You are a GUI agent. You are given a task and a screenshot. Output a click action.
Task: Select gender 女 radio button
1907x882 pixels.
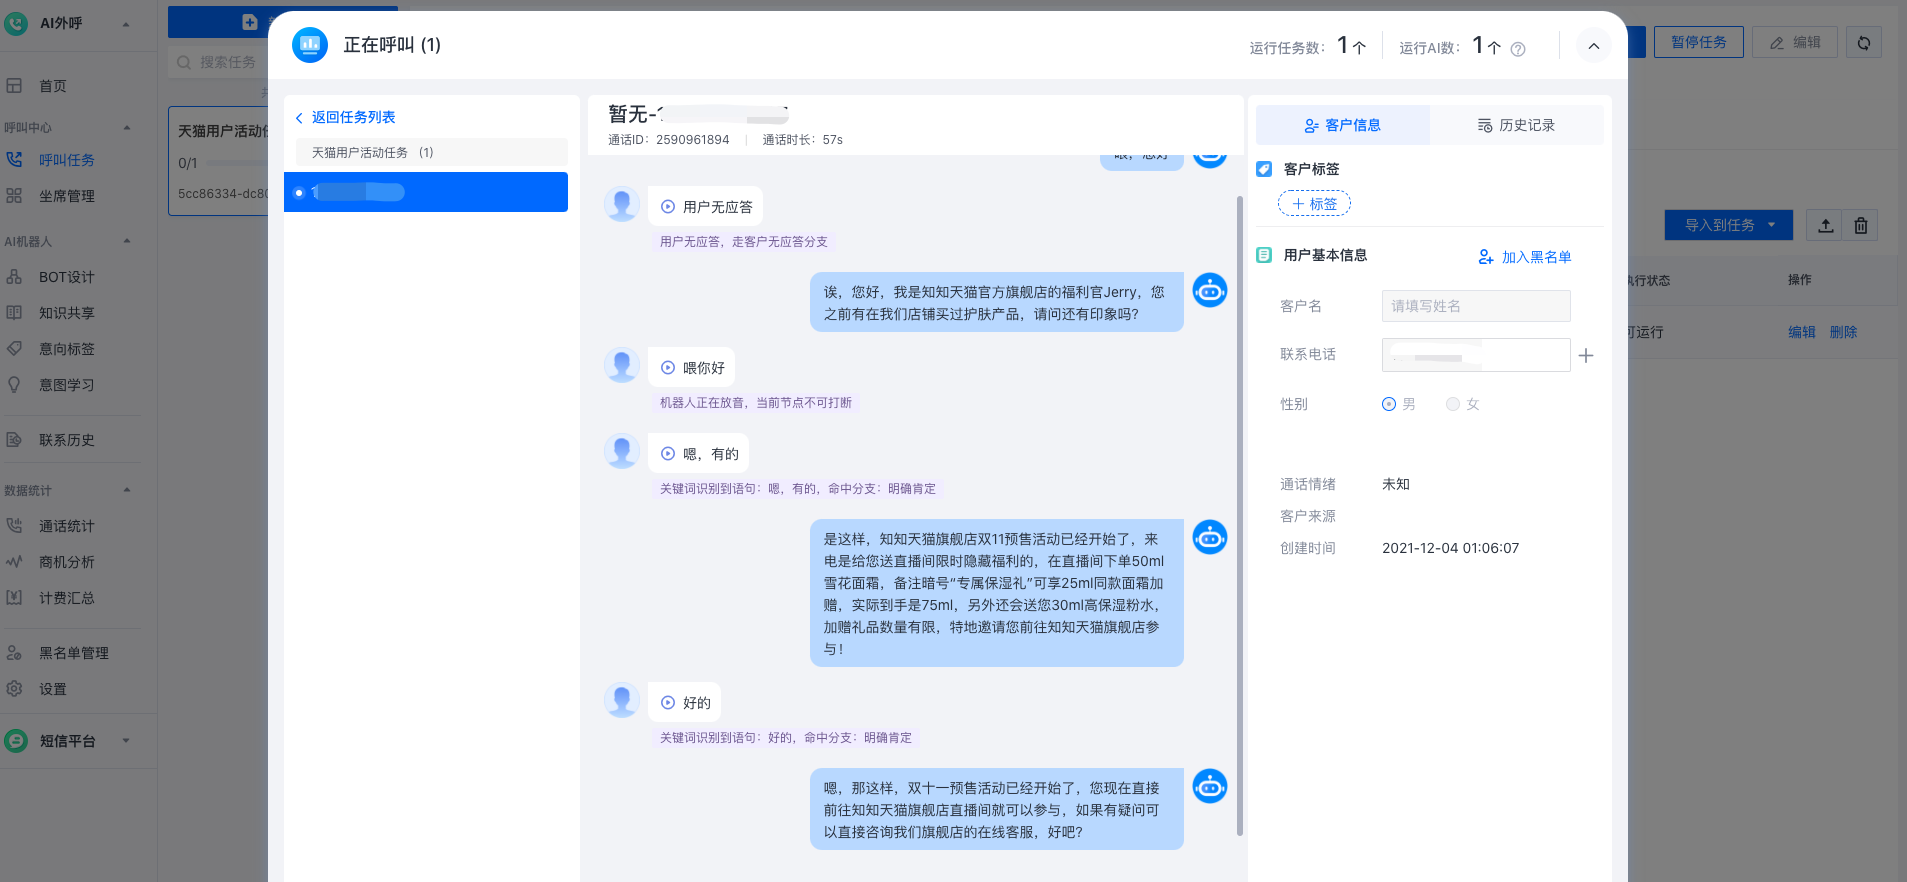[x=1453, y=404]
